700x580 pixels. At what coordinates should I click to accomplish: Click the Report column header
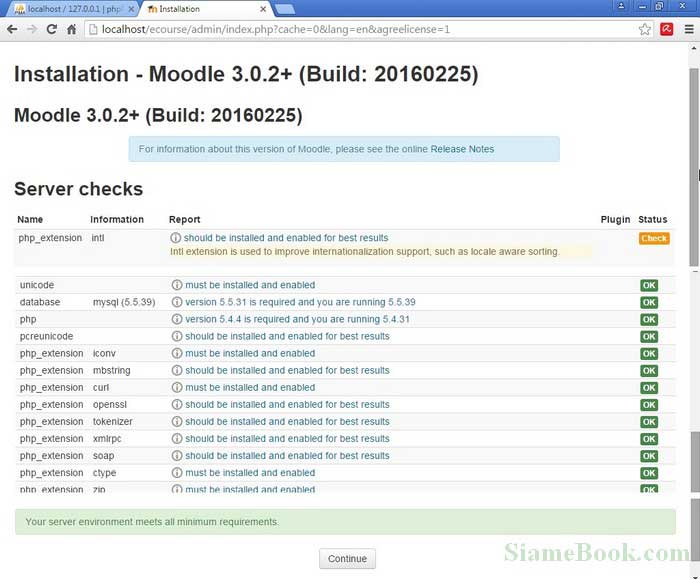[184, 220]
